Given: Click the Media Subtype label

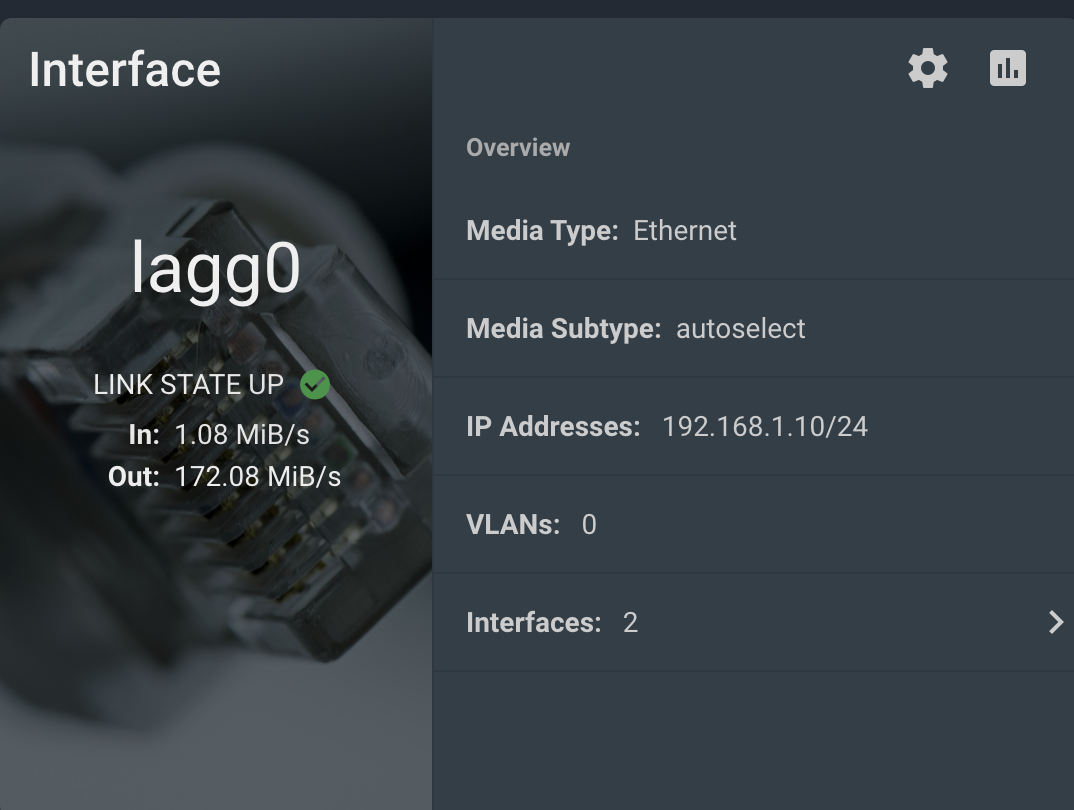Looking at the screenshot, I should coord(564,329).
